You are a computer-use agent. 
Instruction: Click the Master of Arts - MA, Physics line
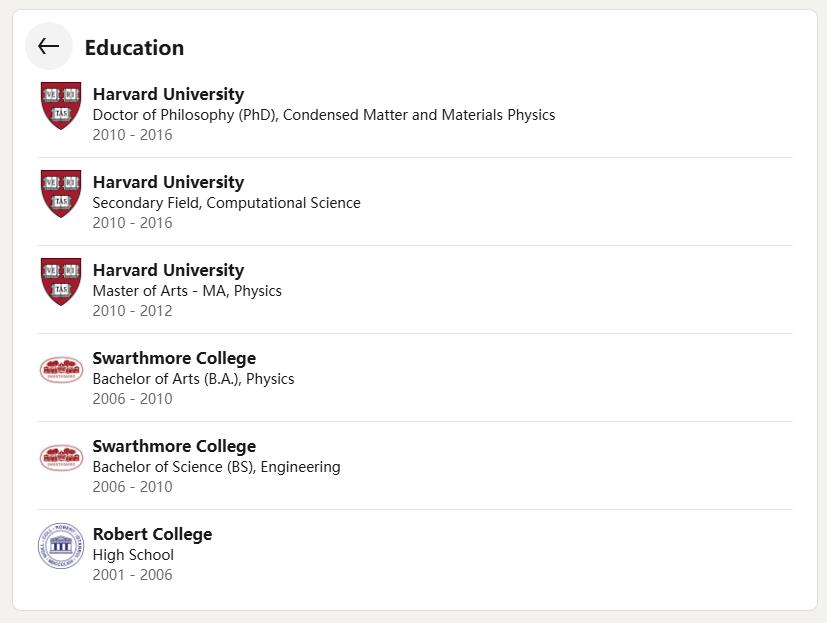click(x=187, y=291)
